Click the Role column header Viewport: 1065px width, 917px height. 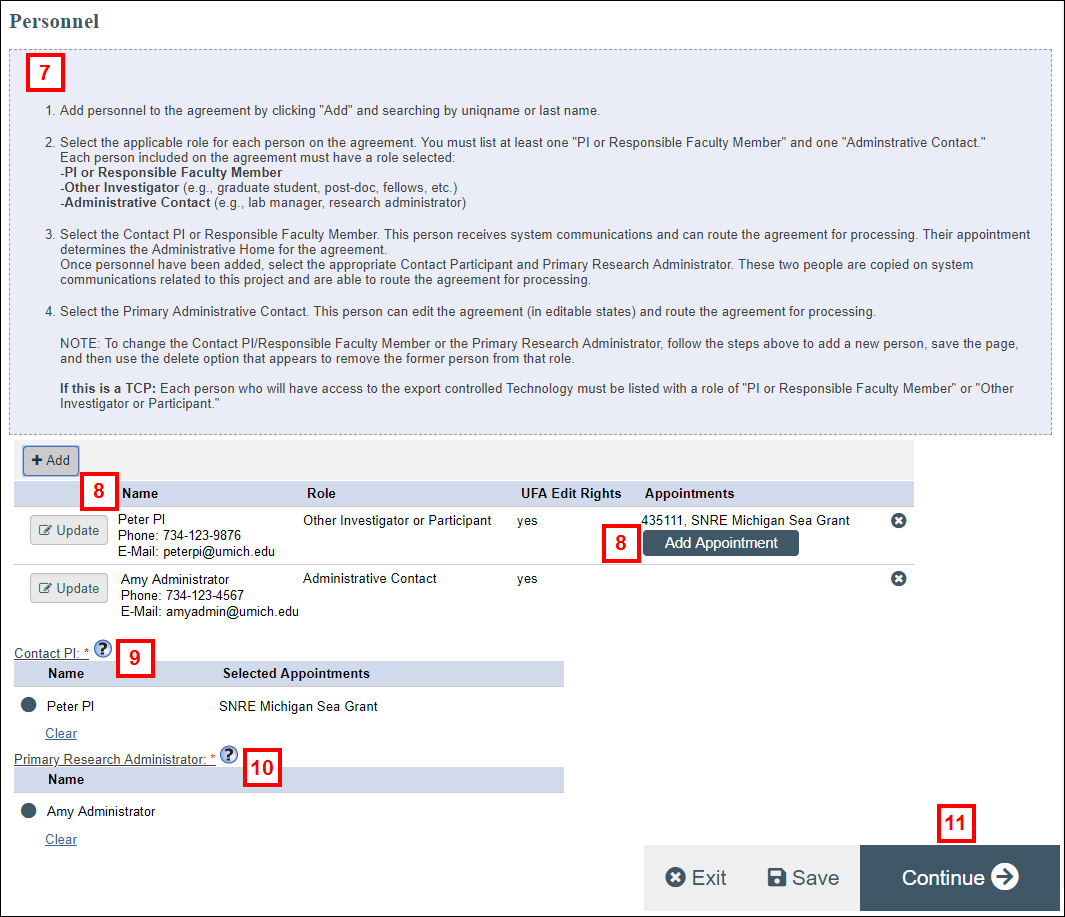[321, 494]
